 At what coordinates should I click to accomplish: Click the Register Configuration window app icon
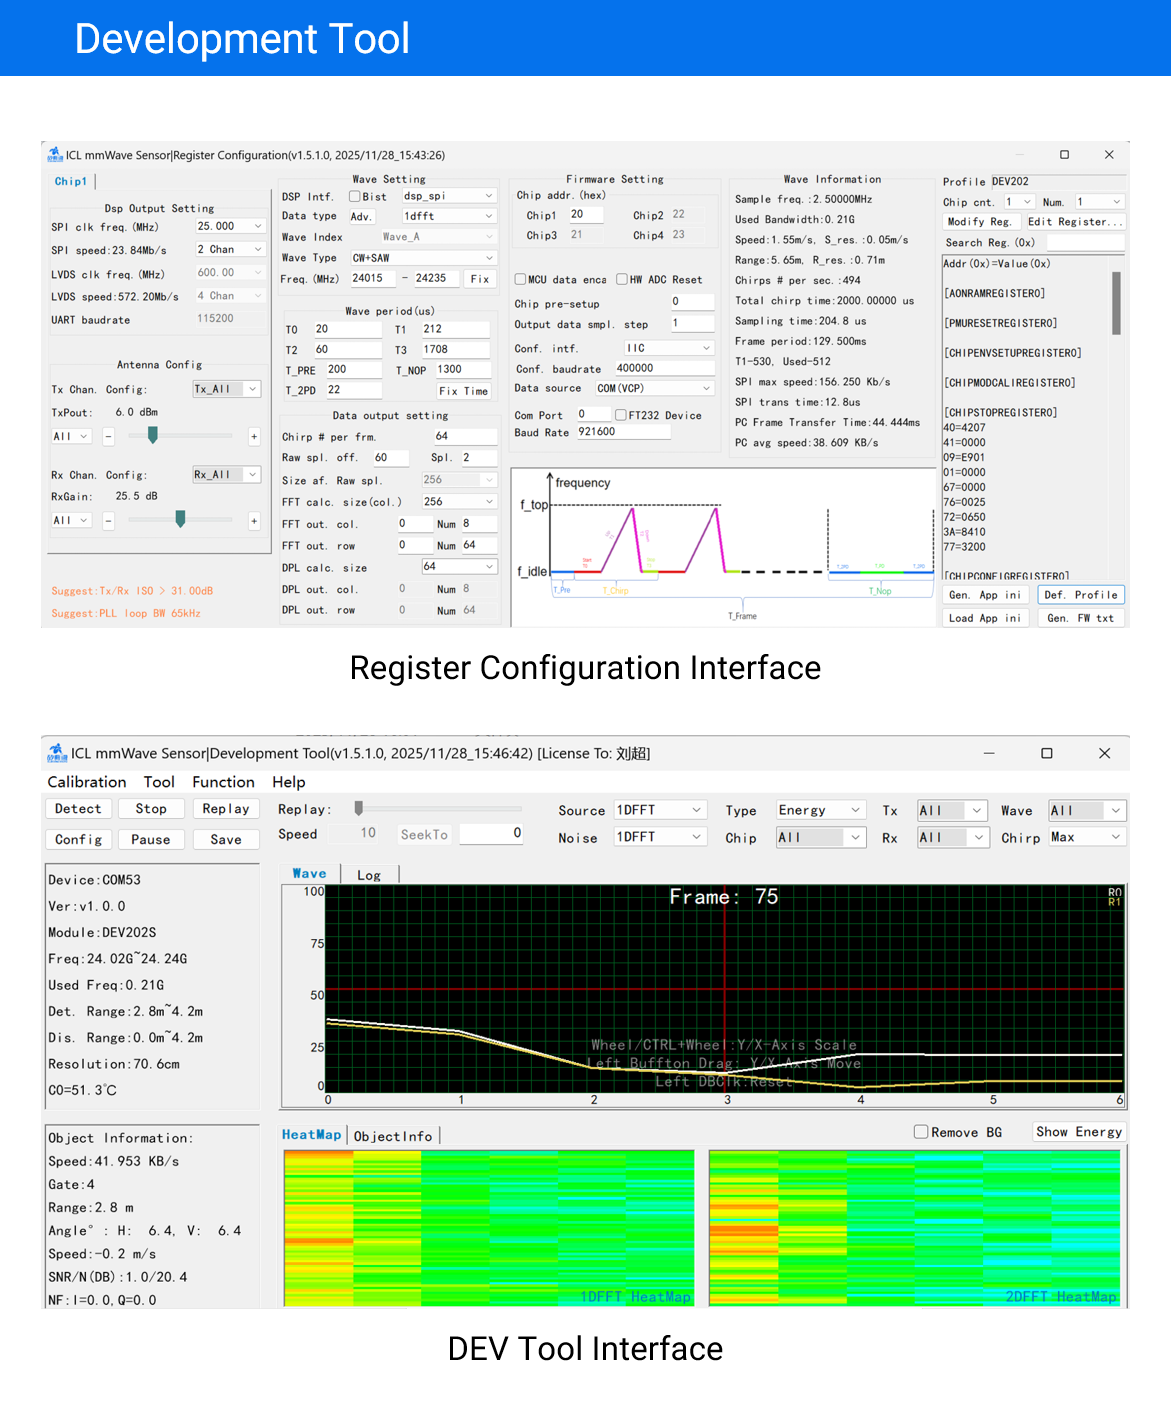point(55,154)
